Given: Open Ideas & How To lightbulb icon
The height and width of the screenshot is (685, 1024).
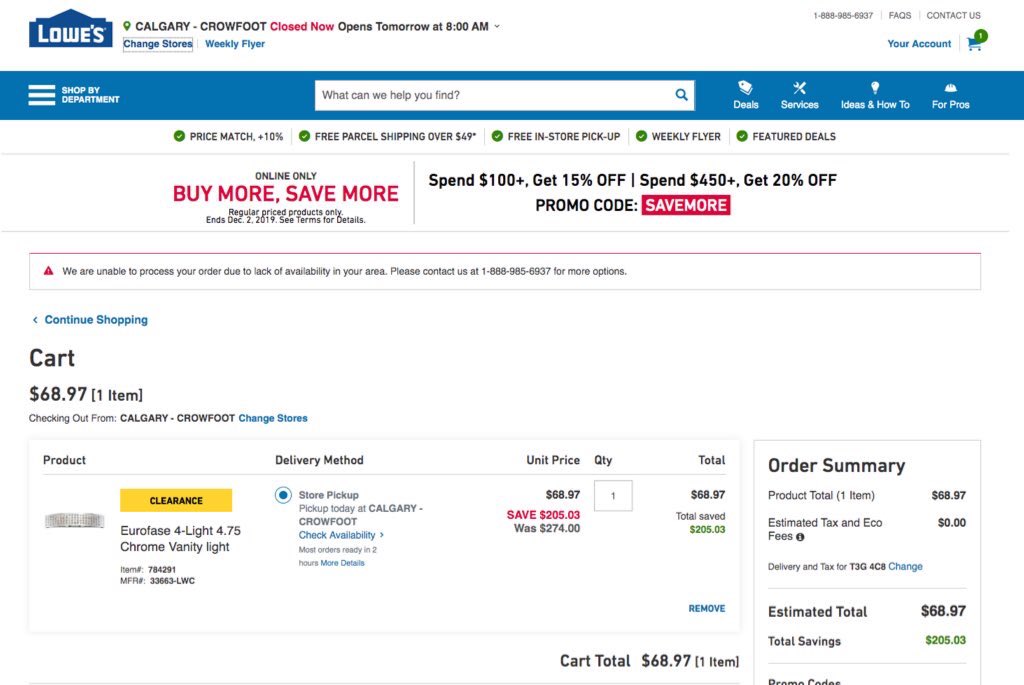Looking at the screenshot, I should click(875, 88).
